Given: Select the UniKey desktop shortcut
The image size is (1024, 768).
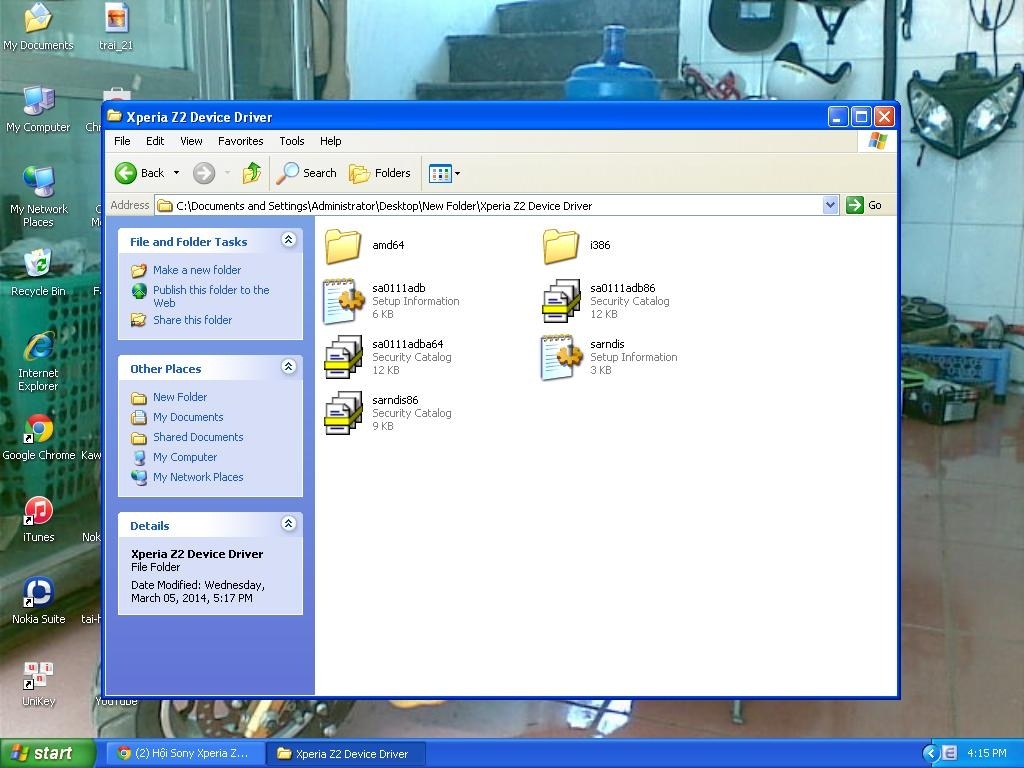Looking at the screenshot, I should click(x=39, y=684).
